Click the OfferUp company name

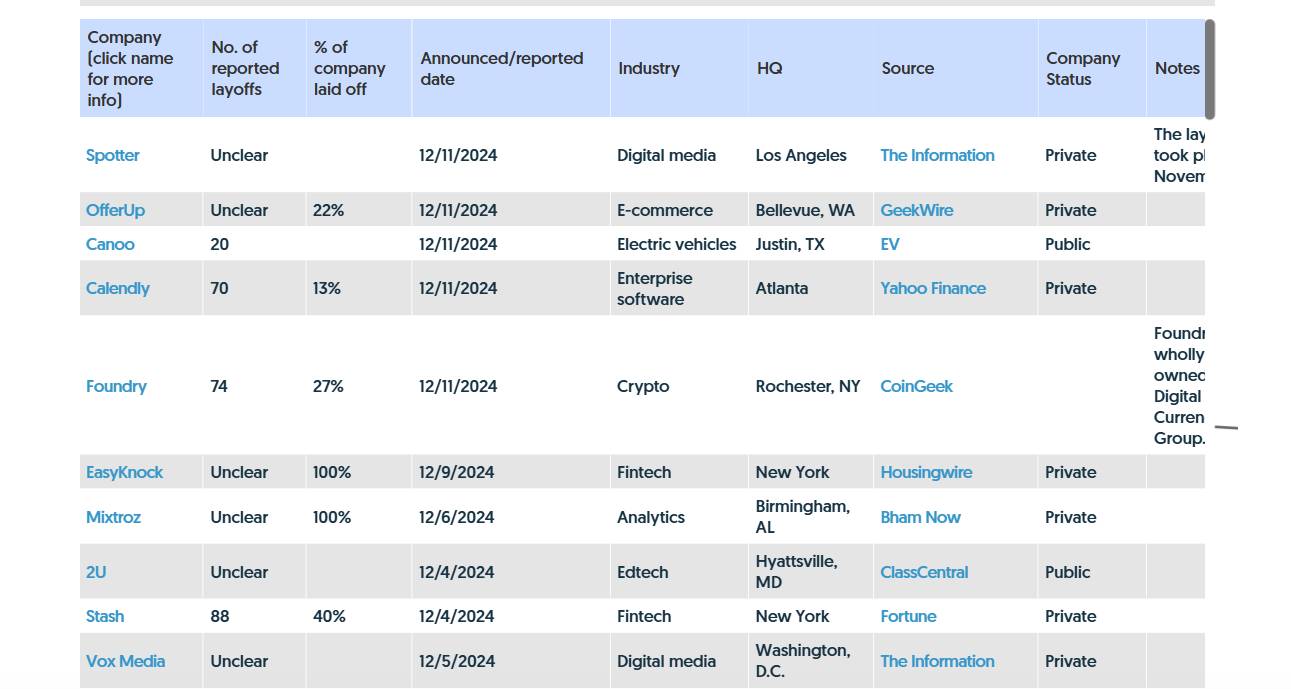pos(115,210)
